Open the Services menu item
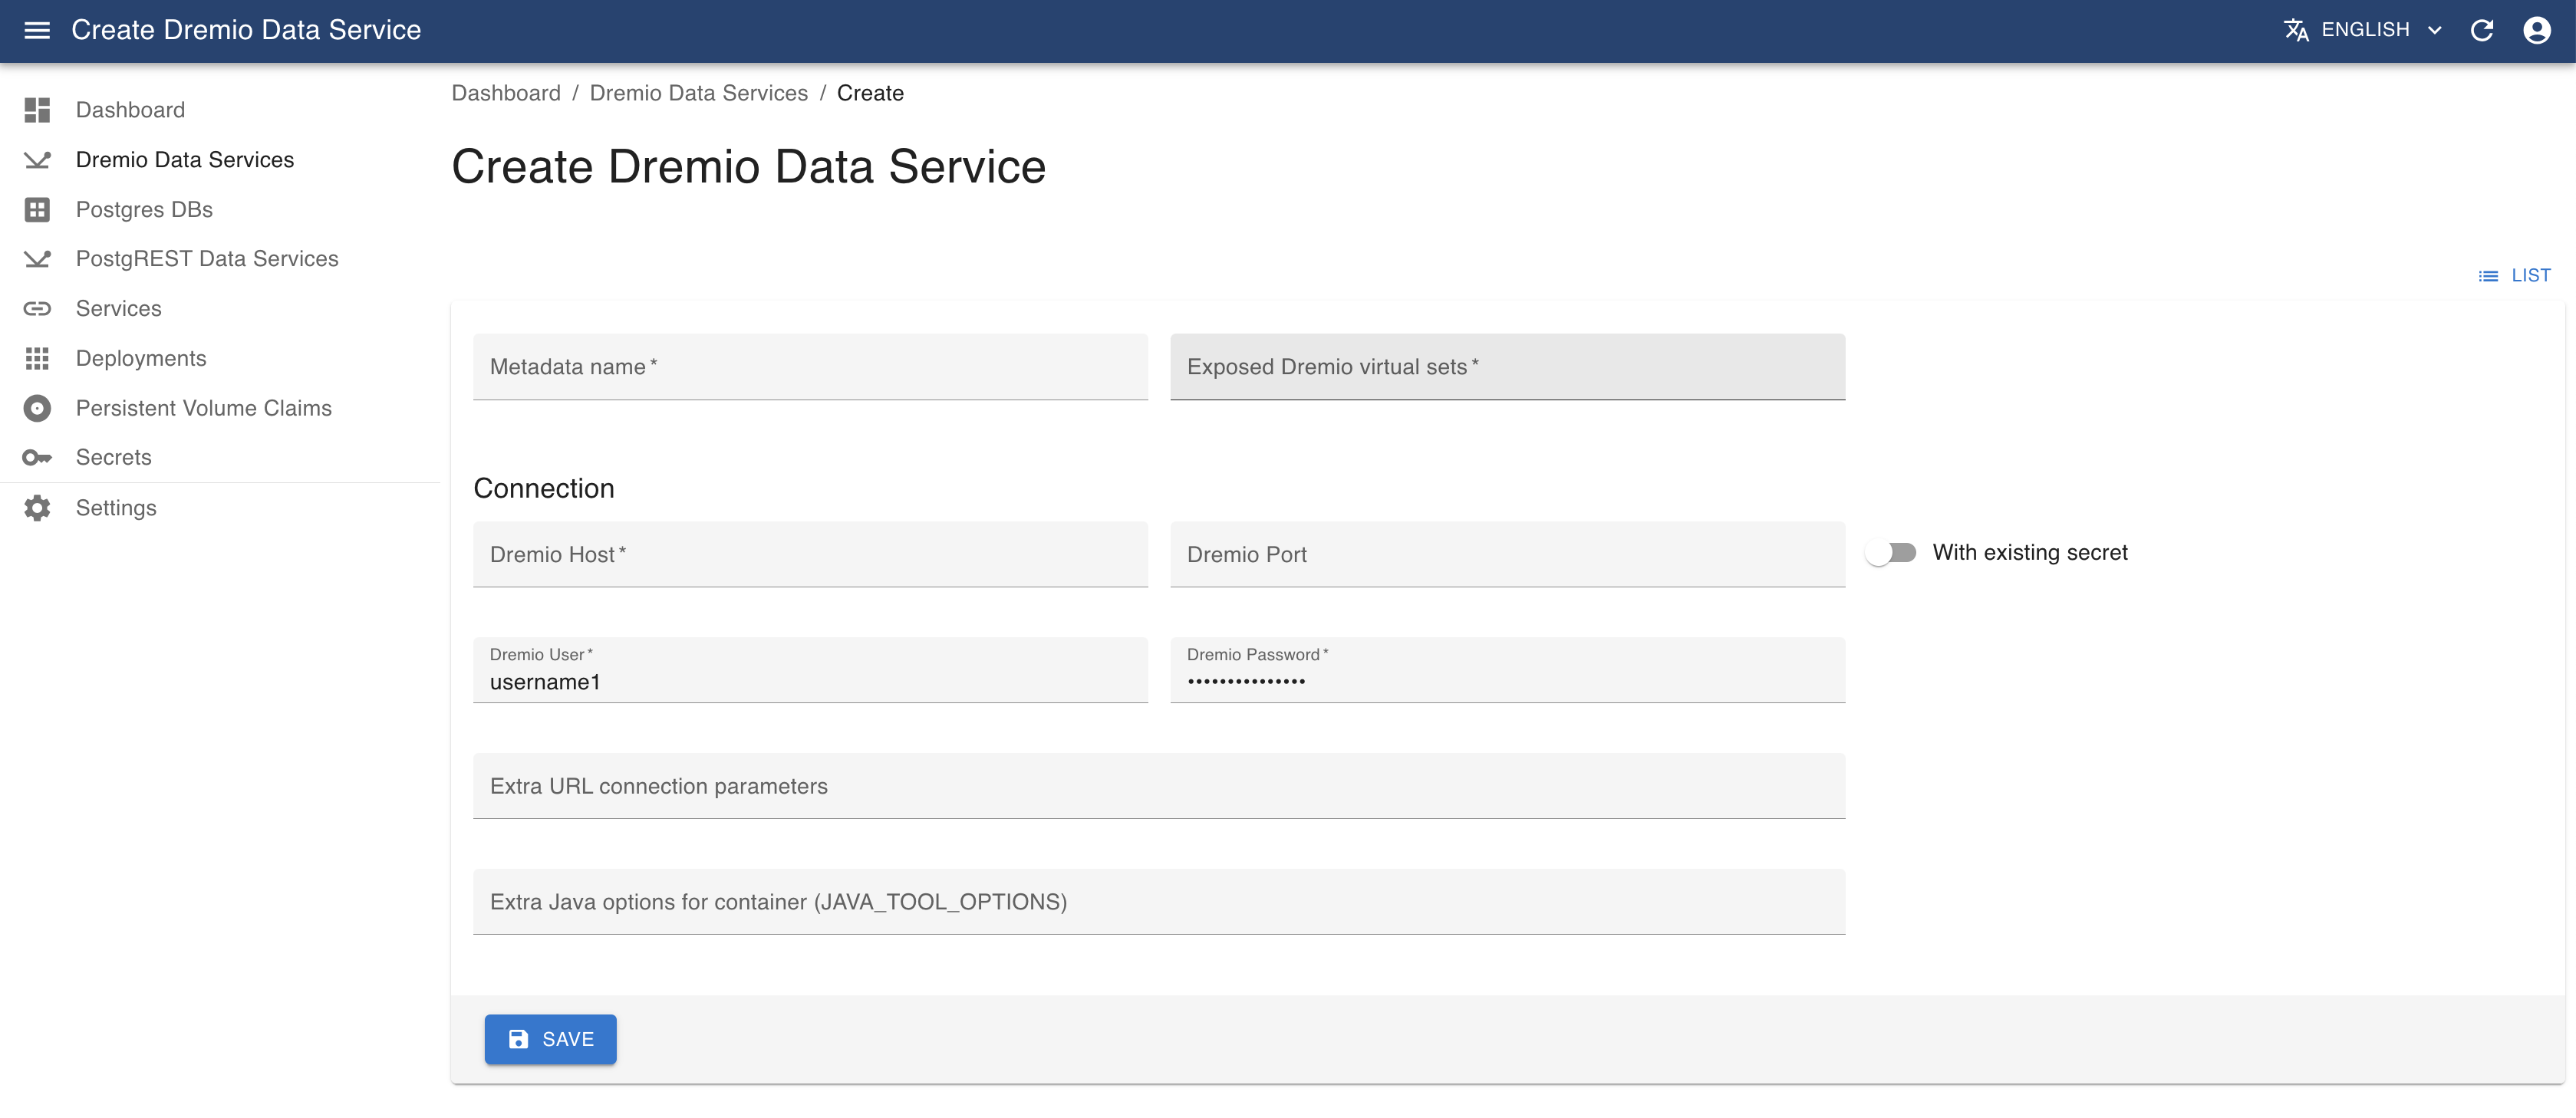Screen dimensions: 2576x1118 220,308
